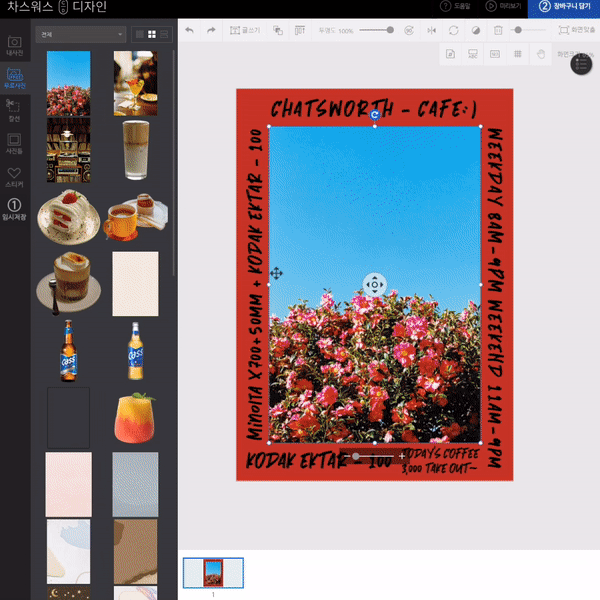600x600 pixels.
Task: Click the rectangle size box icon
Action: (495, 54)
